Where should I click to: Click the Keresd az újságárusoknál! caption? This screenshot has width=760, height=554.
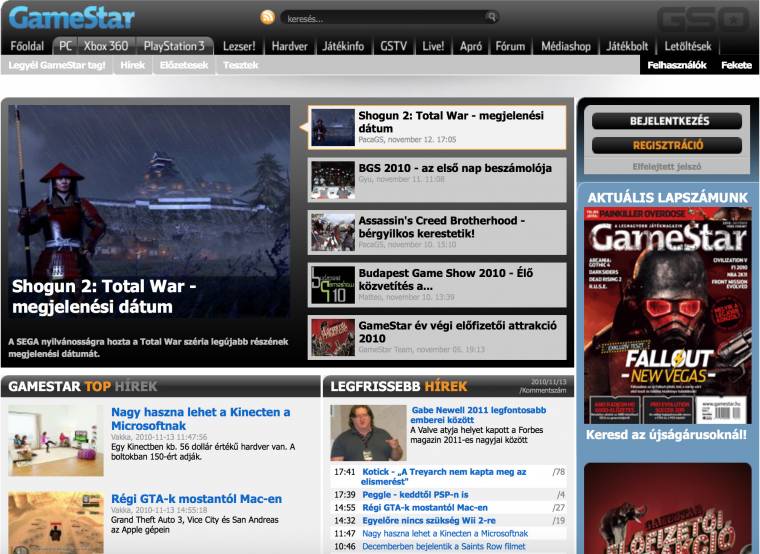(x=666, y=434)
